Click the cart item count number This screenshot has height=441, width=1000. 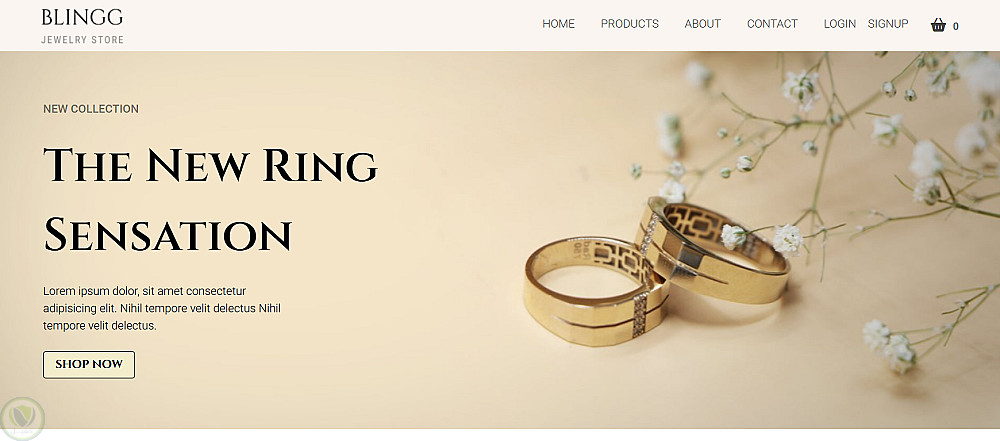click(x=955, y=26)
